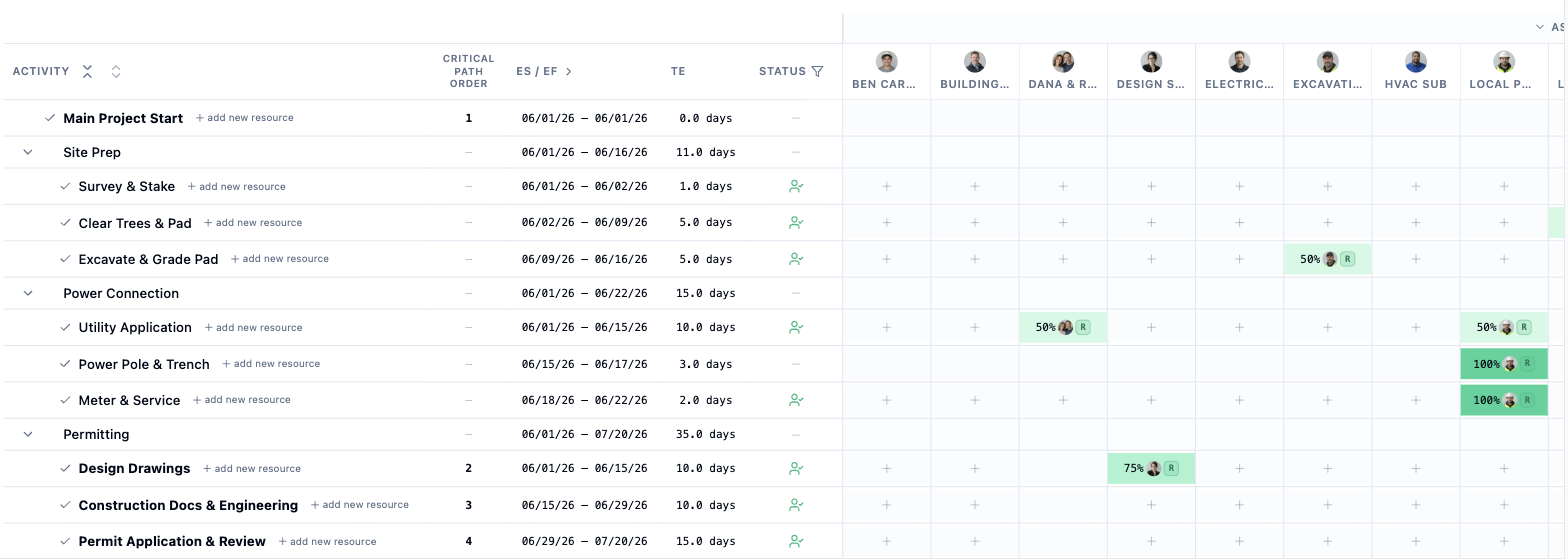Click the Local P... resource avatar

pyautogui.click(x=1503, y=62)
